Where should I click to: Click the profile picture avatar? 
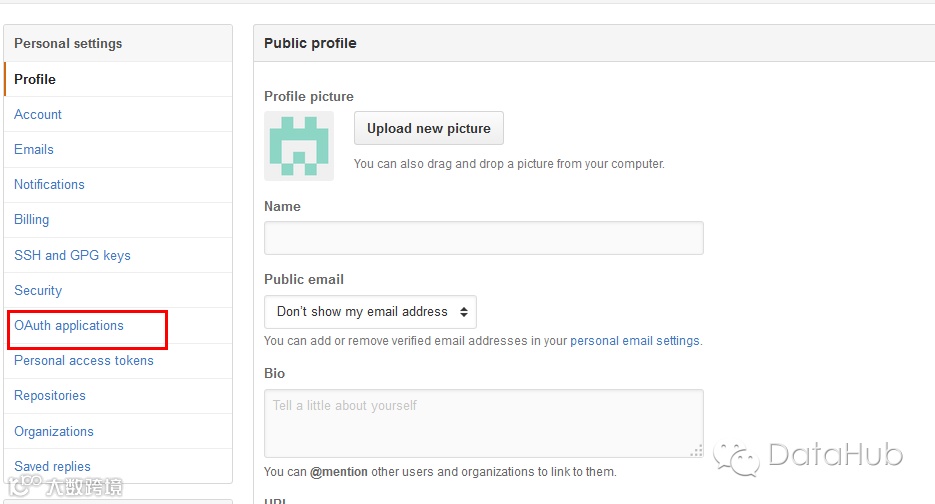298,146
